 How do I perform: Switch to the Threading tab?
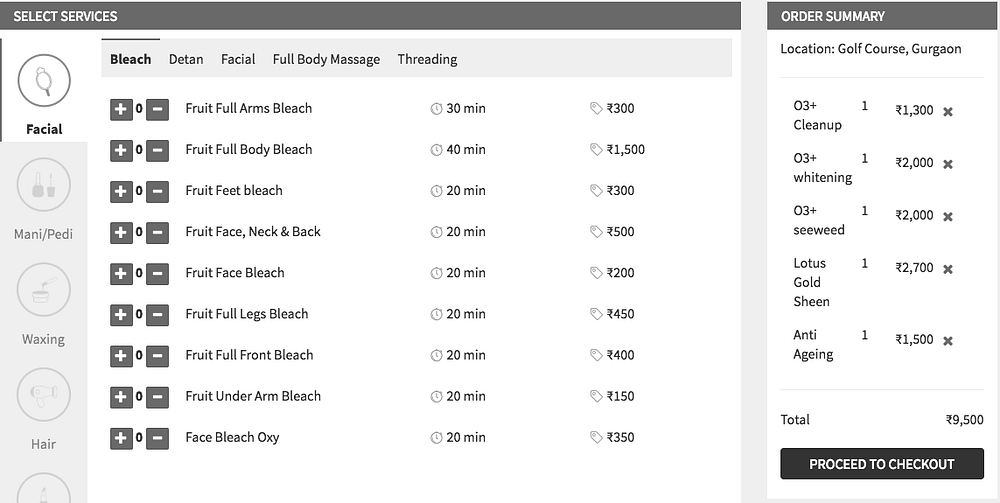[x=427, y=59]
